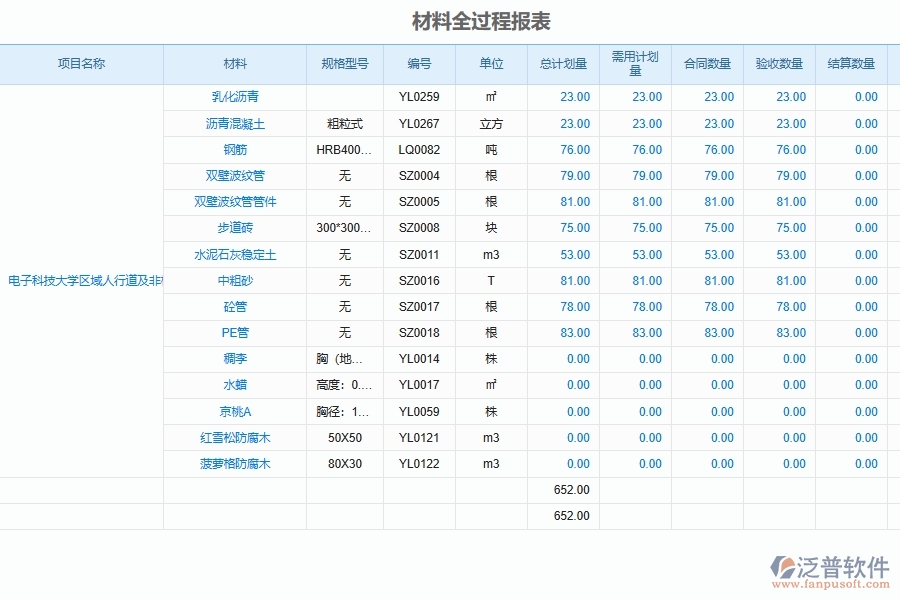The height and width of the screenshot is (600, 900).
Task: Select the 双壁波纹管管件 entry
Action: 236,201
